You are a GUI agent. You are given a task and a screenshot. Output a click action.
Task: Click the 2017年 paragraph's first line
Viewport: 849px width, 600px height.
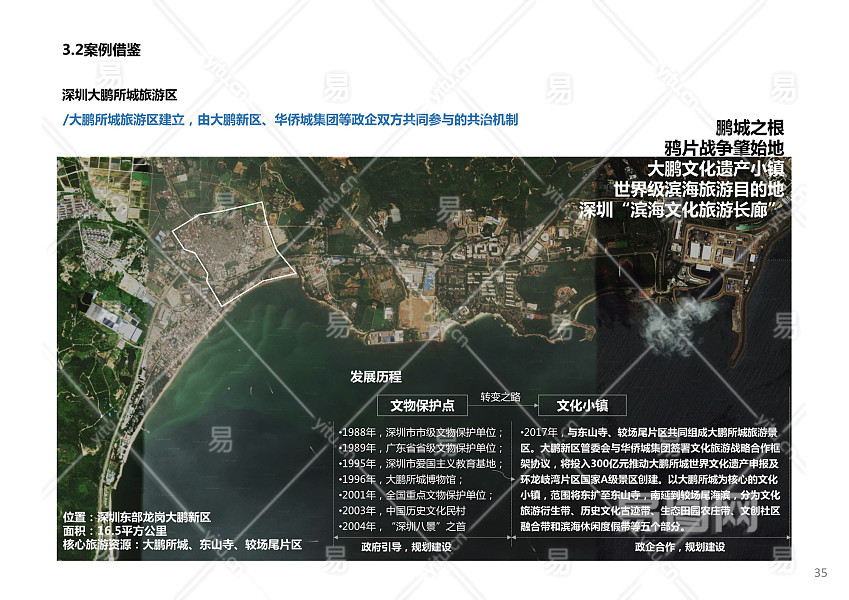click(649, 432)
